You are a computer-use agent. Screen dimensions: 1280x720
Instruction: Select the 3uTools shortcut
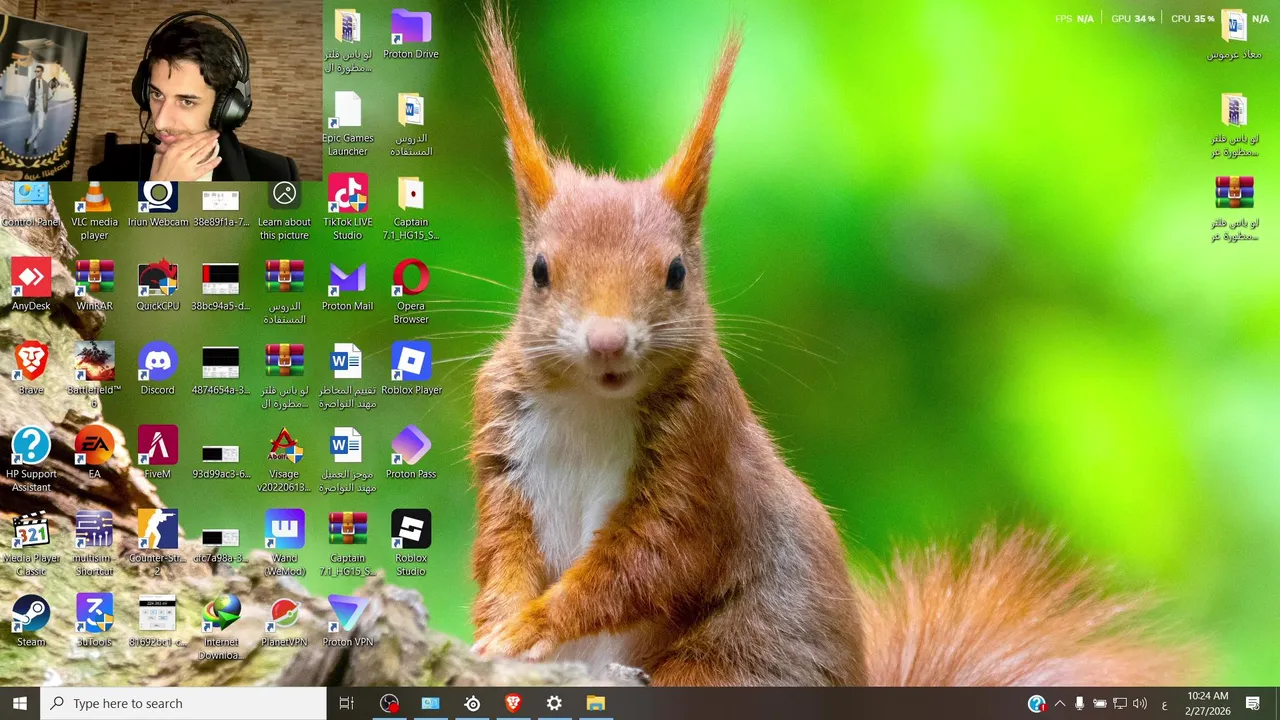[94, 622]
